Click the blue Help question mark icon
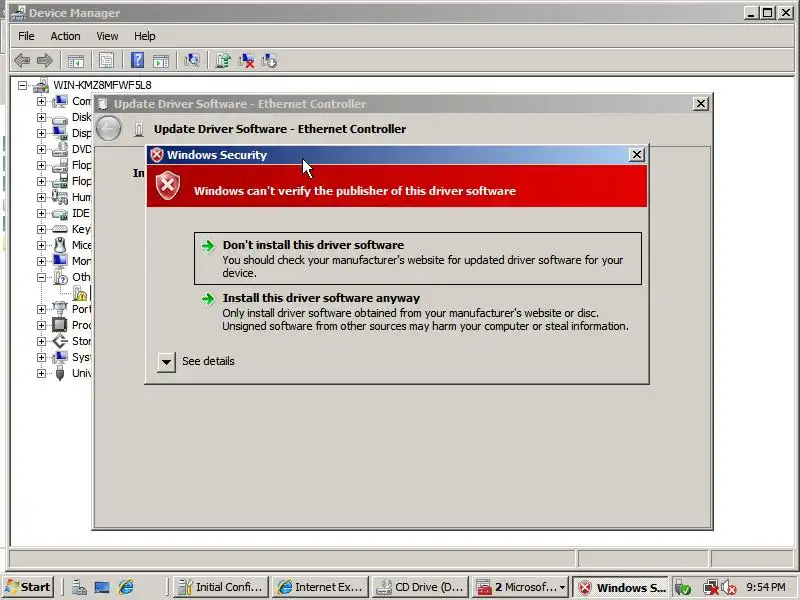This screenshot has width=800, height=600. 137,61
